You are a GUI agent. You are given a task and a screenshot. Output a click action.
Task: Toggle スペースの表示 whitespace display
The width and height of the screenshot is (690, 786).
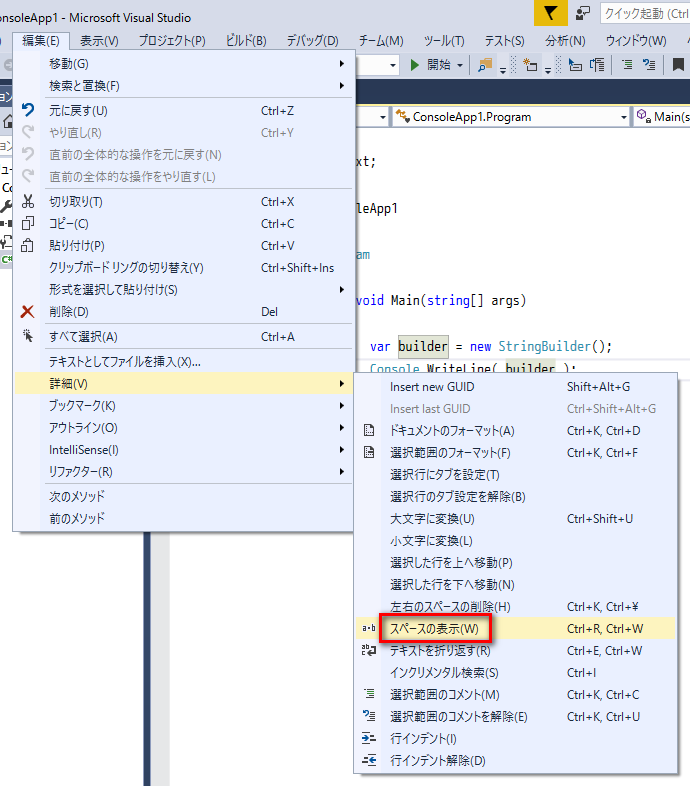click(x=515, y=629)
